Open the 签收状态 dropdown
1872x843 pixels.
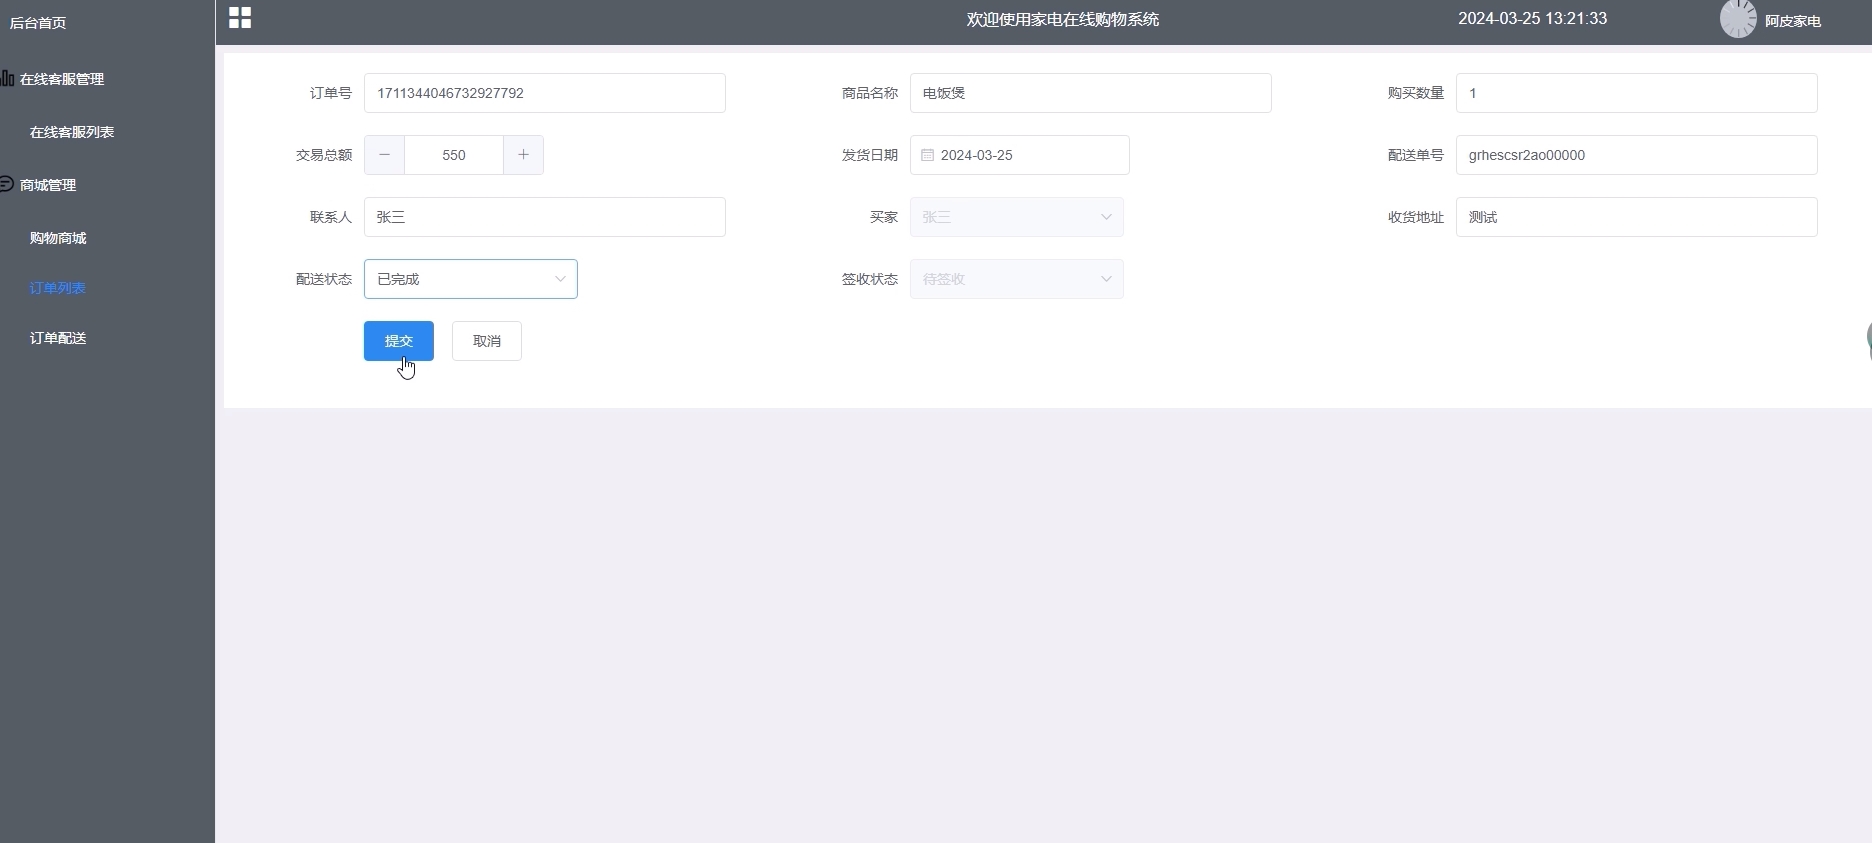[x=1016, y=279]
